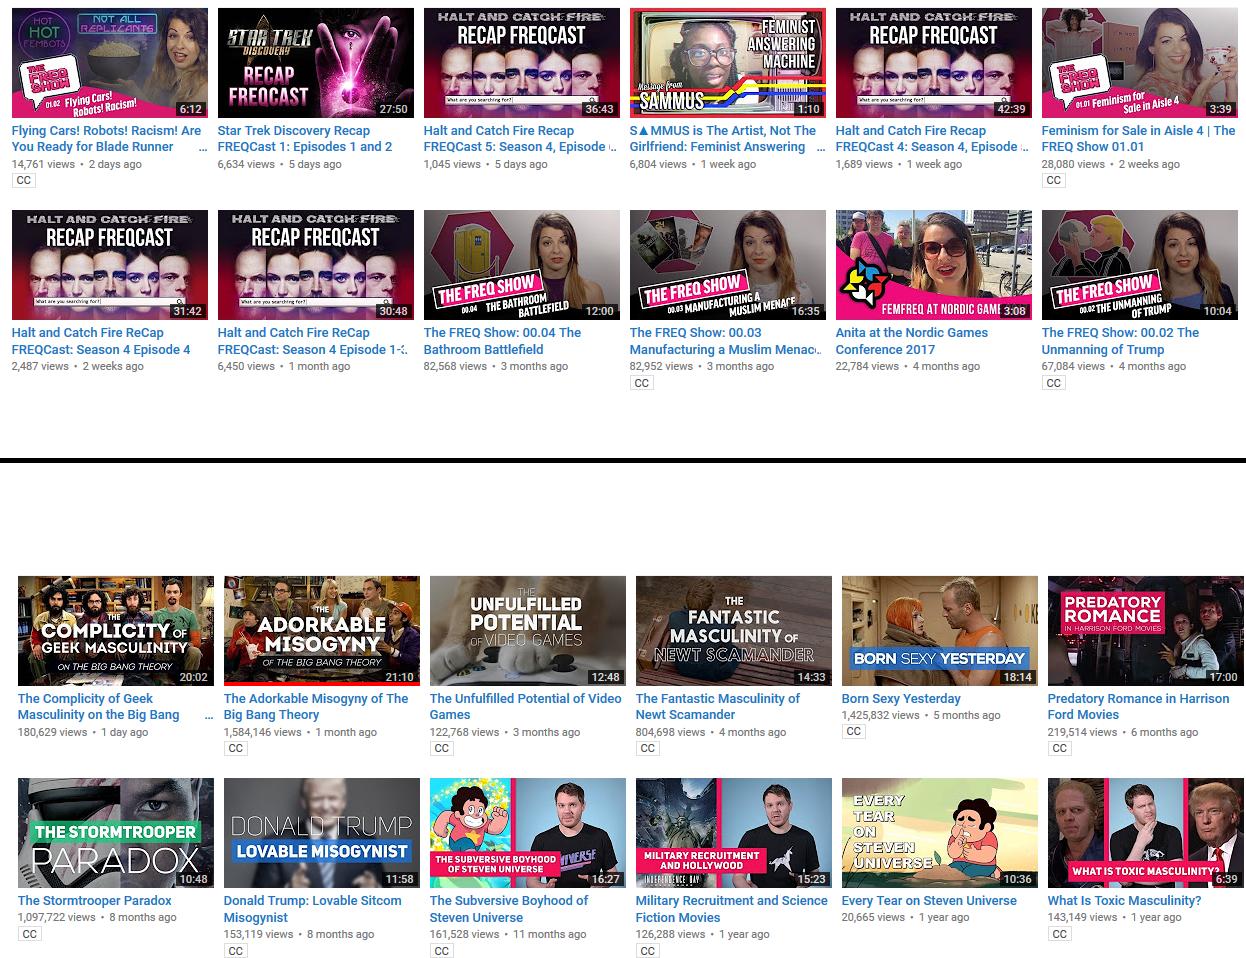Open 'Halt and Catch Fire ReCap Season 4 Episode 1-3'
Viewport: 1246px width, 958px height.
[314, 341]
